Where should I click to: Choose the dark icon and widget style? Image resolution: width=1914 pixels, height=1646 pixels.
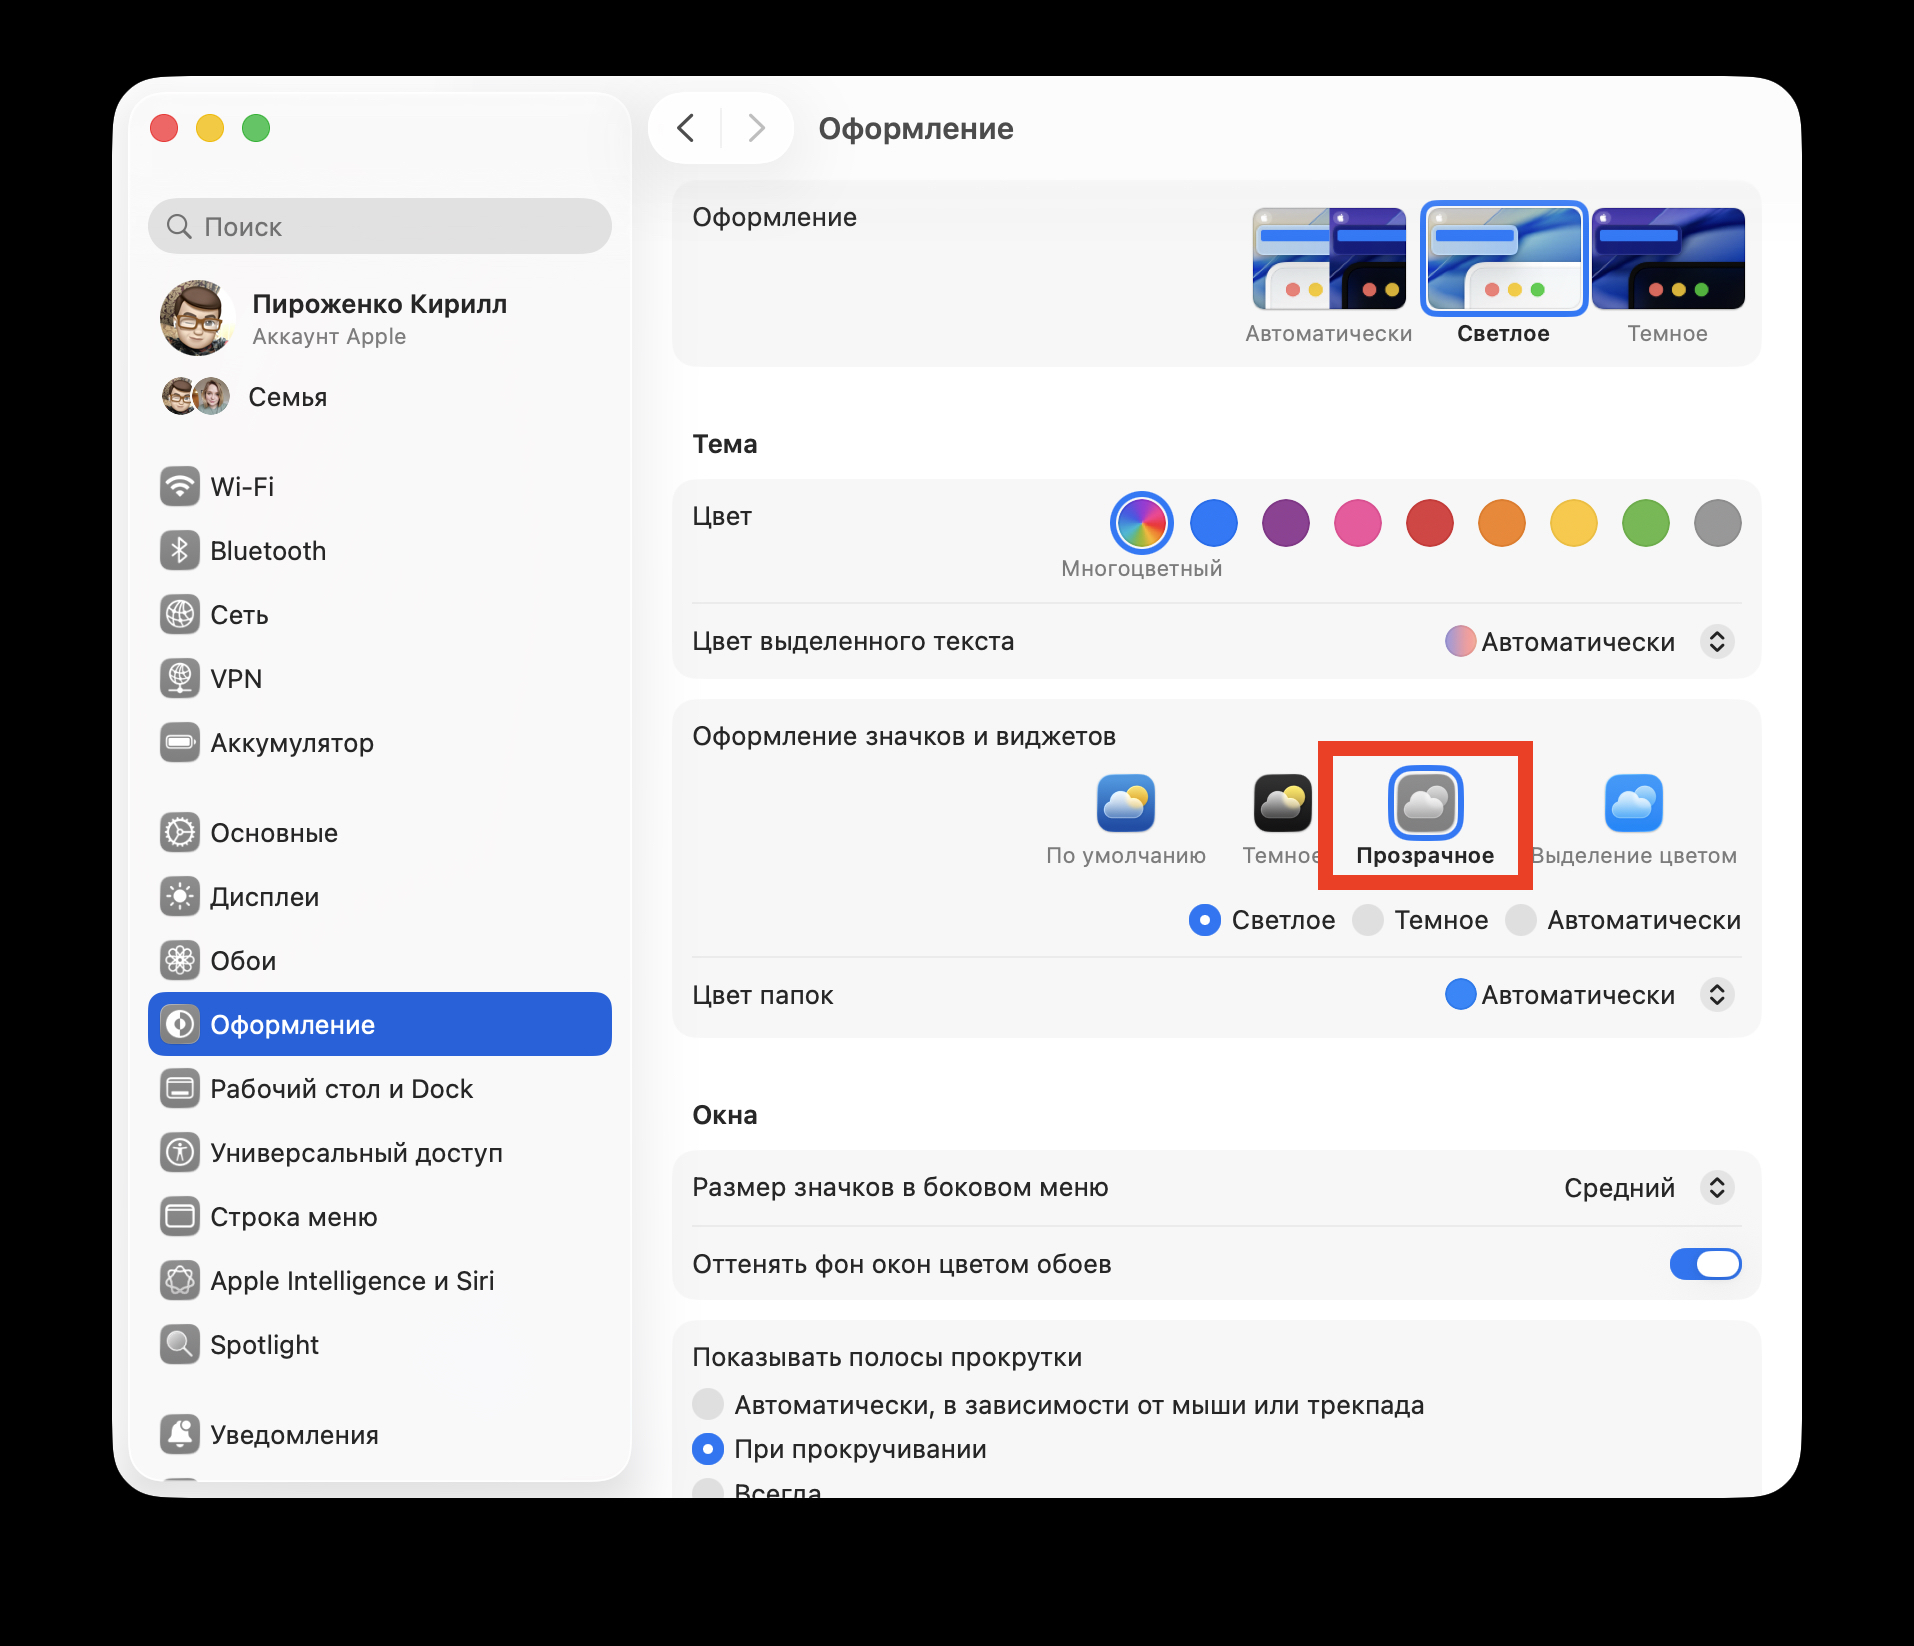(x=1282, y=803)
